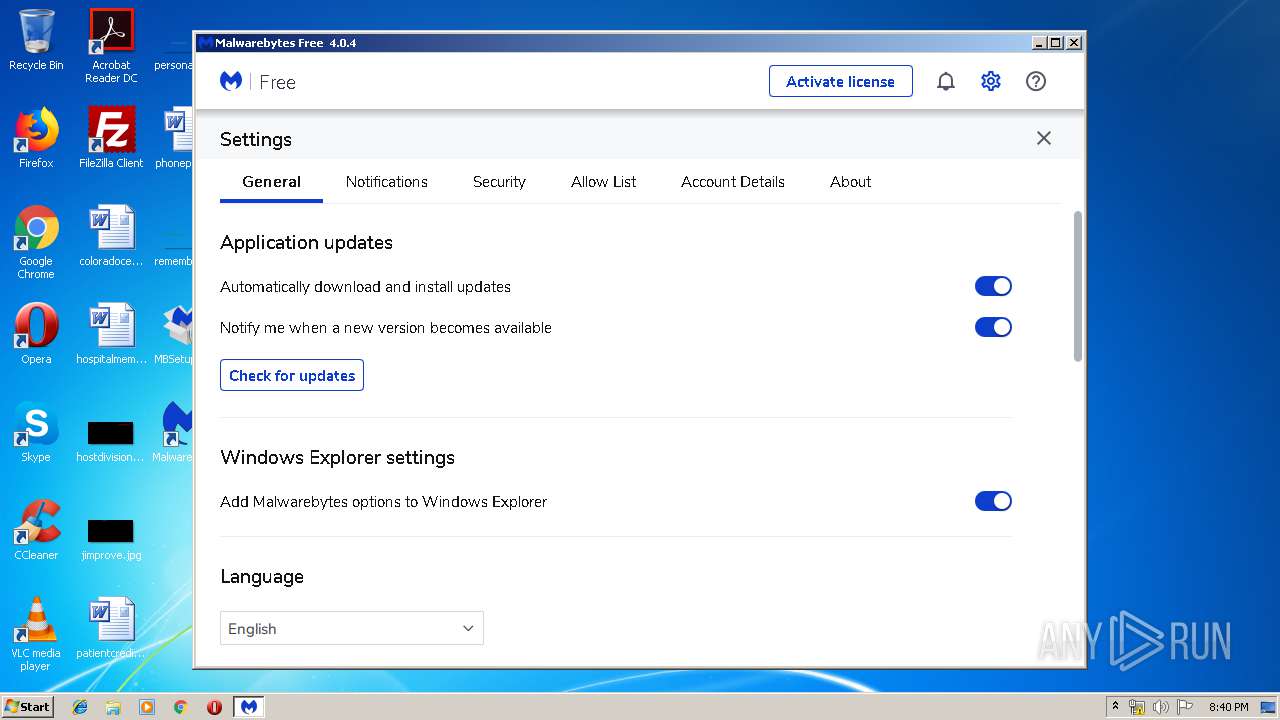The image size is (1280, 720).
Task: Open Recycle Bin desktop icon
Action: 36,40
